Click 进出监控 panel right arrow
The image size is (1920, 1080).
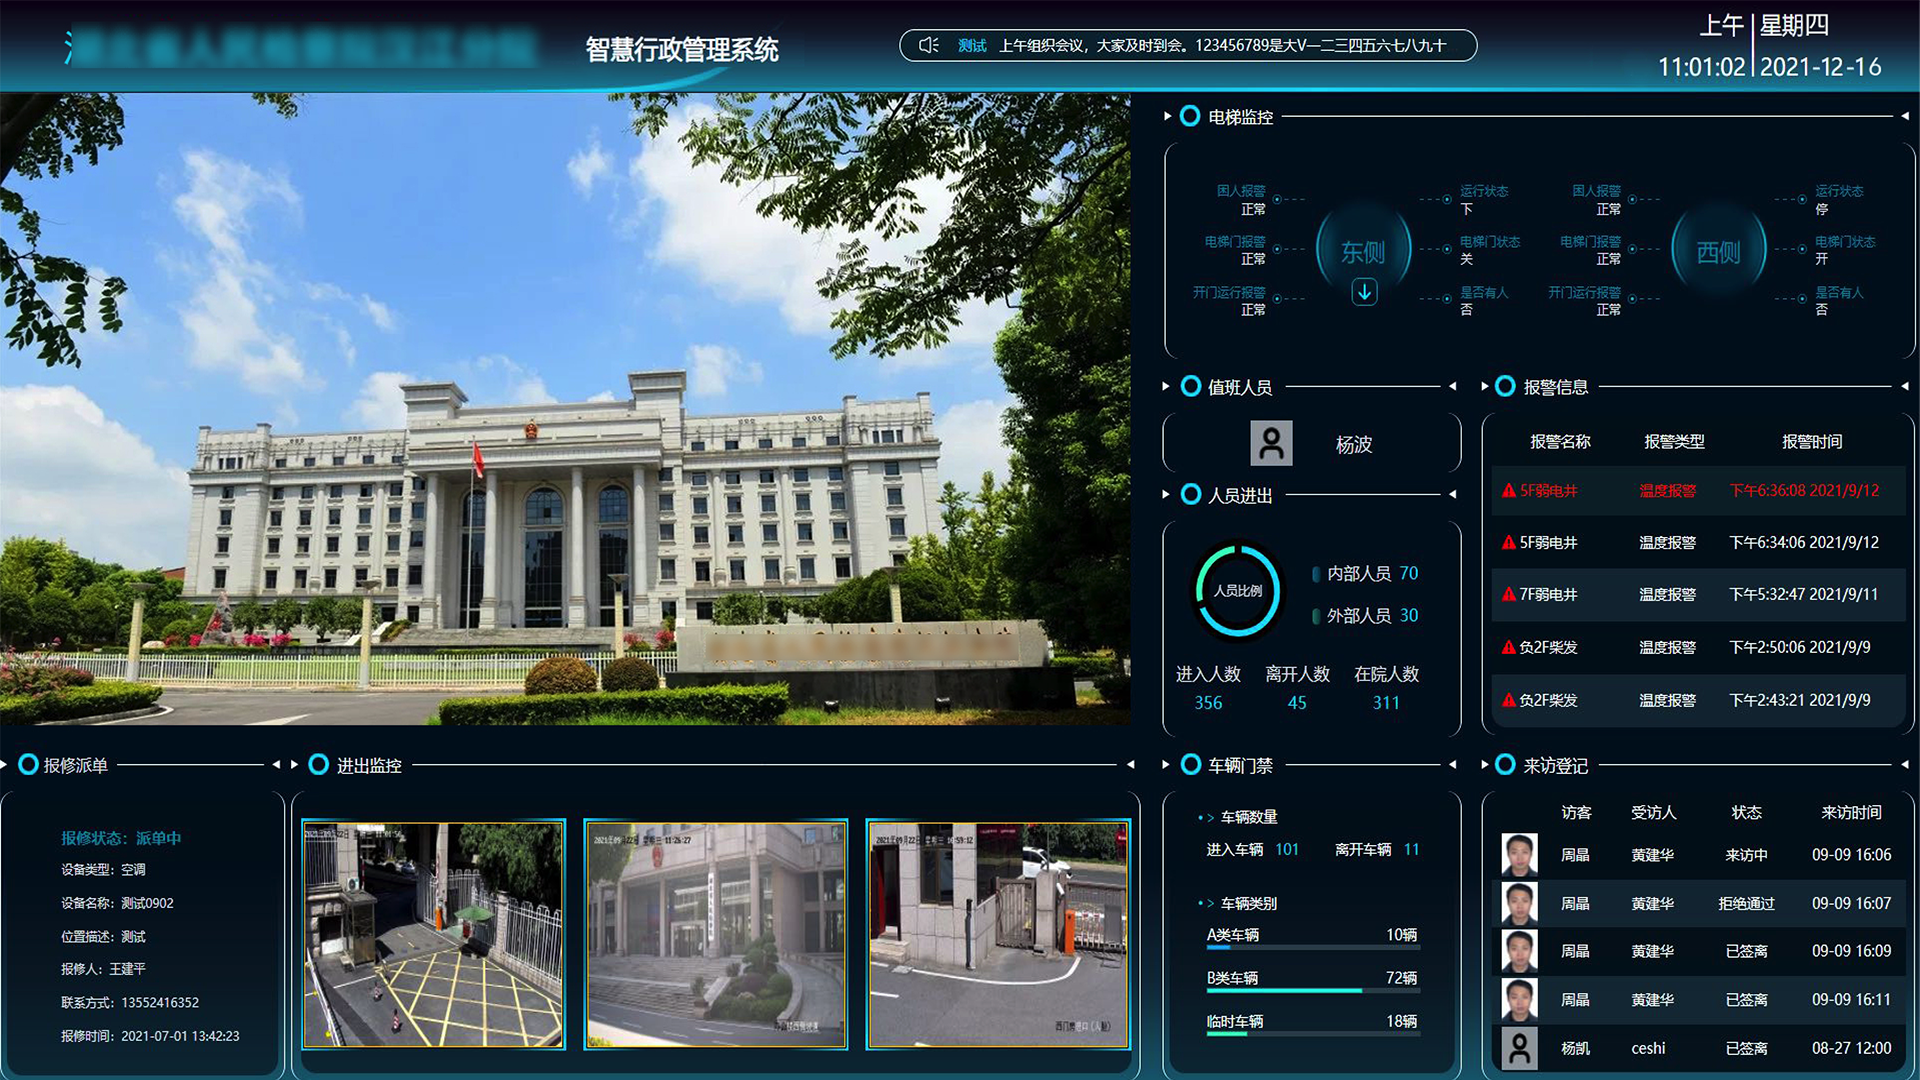1130,764
